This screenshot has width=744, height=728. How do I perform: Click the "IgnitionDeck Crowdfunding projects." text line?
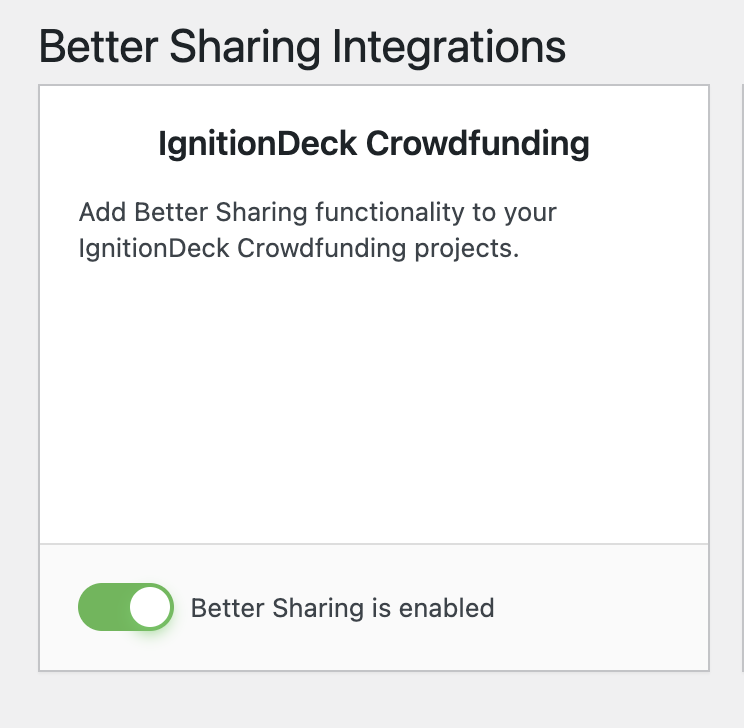[298, 249]
